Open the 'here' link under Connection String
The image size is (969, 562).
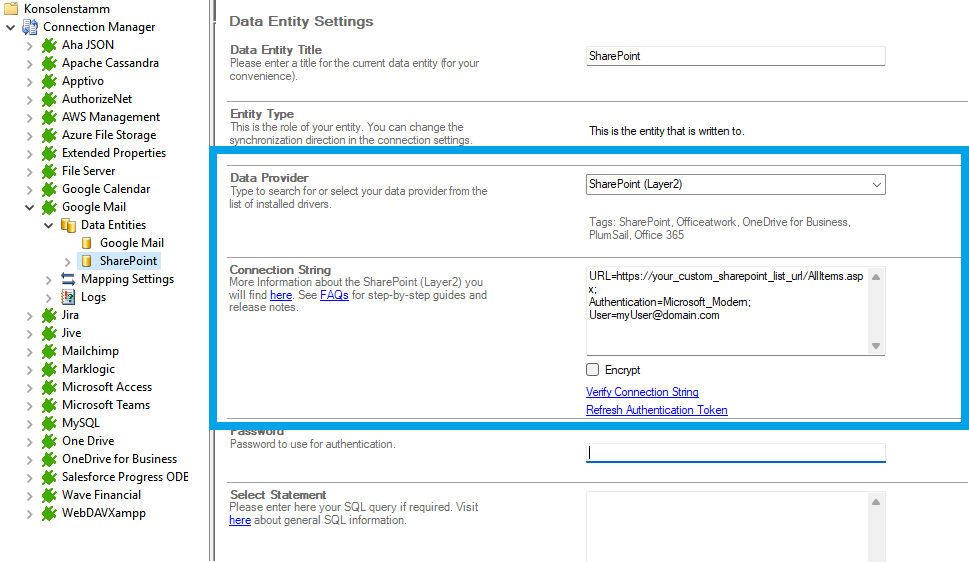(281, 295)
